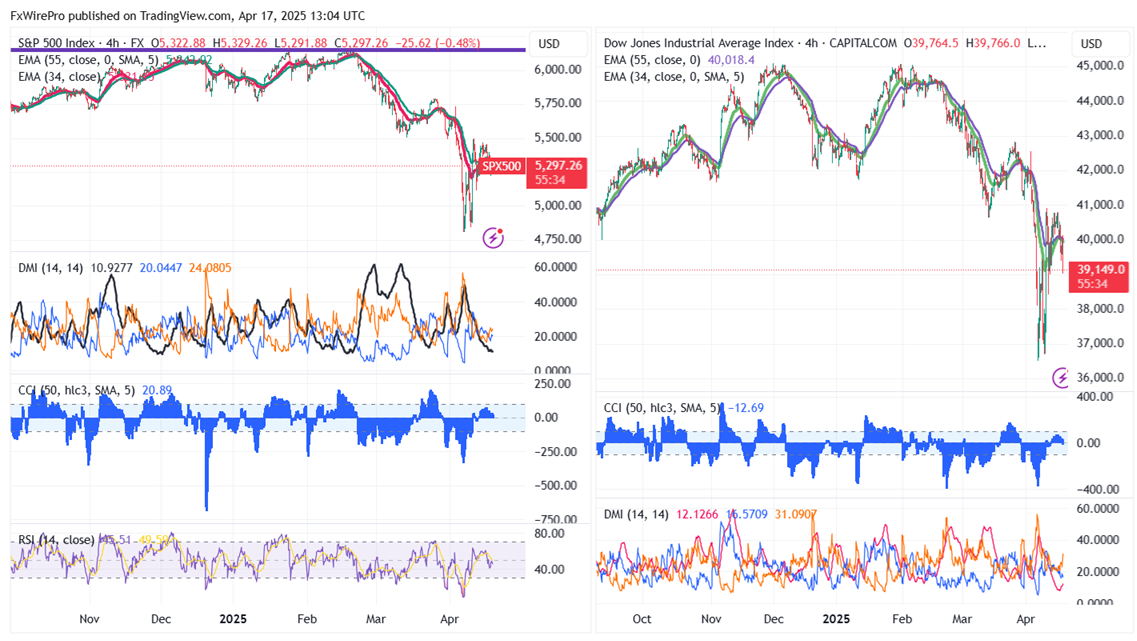Click the -500.00 CCI axis label
The width and height of the screenshot is (1137, 641).
tap(555, 485)
